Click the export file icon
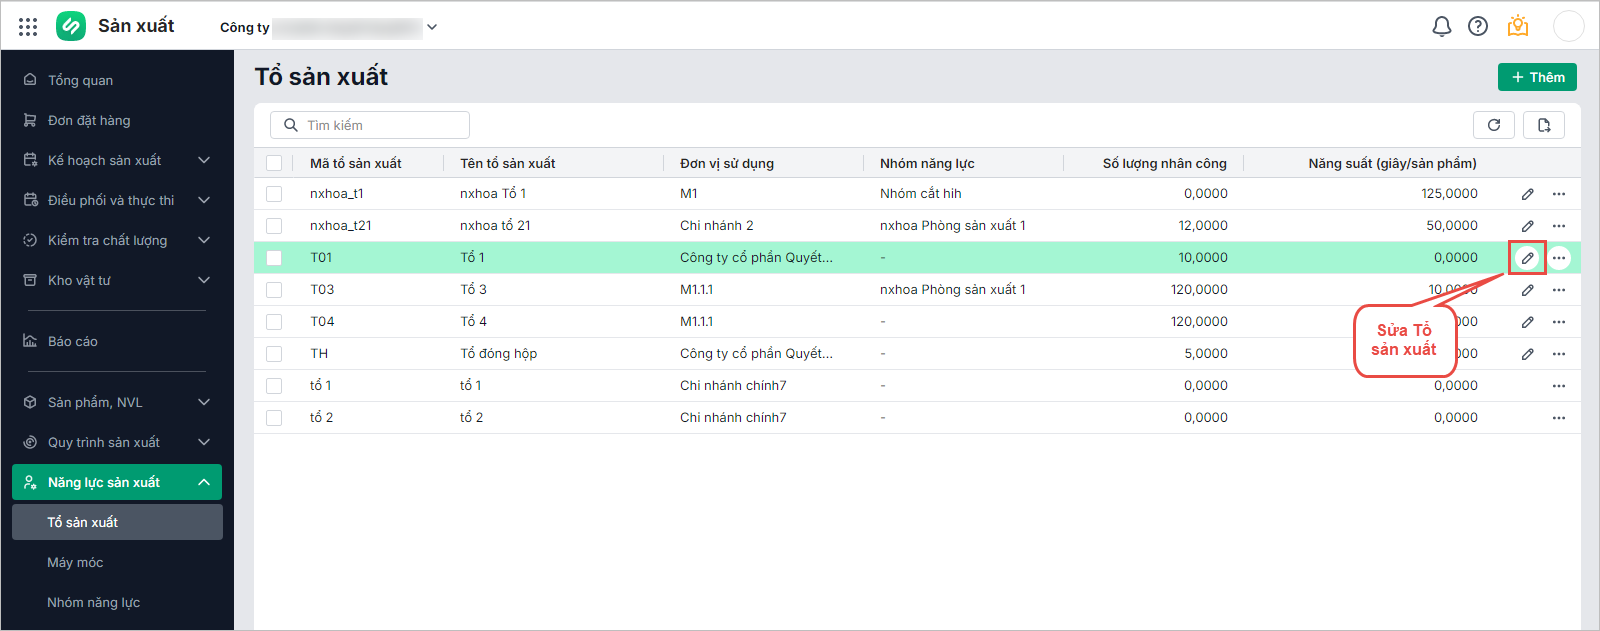Image resolution: width=1600 pixels, height=631 pixels. tap(1543, 125)
